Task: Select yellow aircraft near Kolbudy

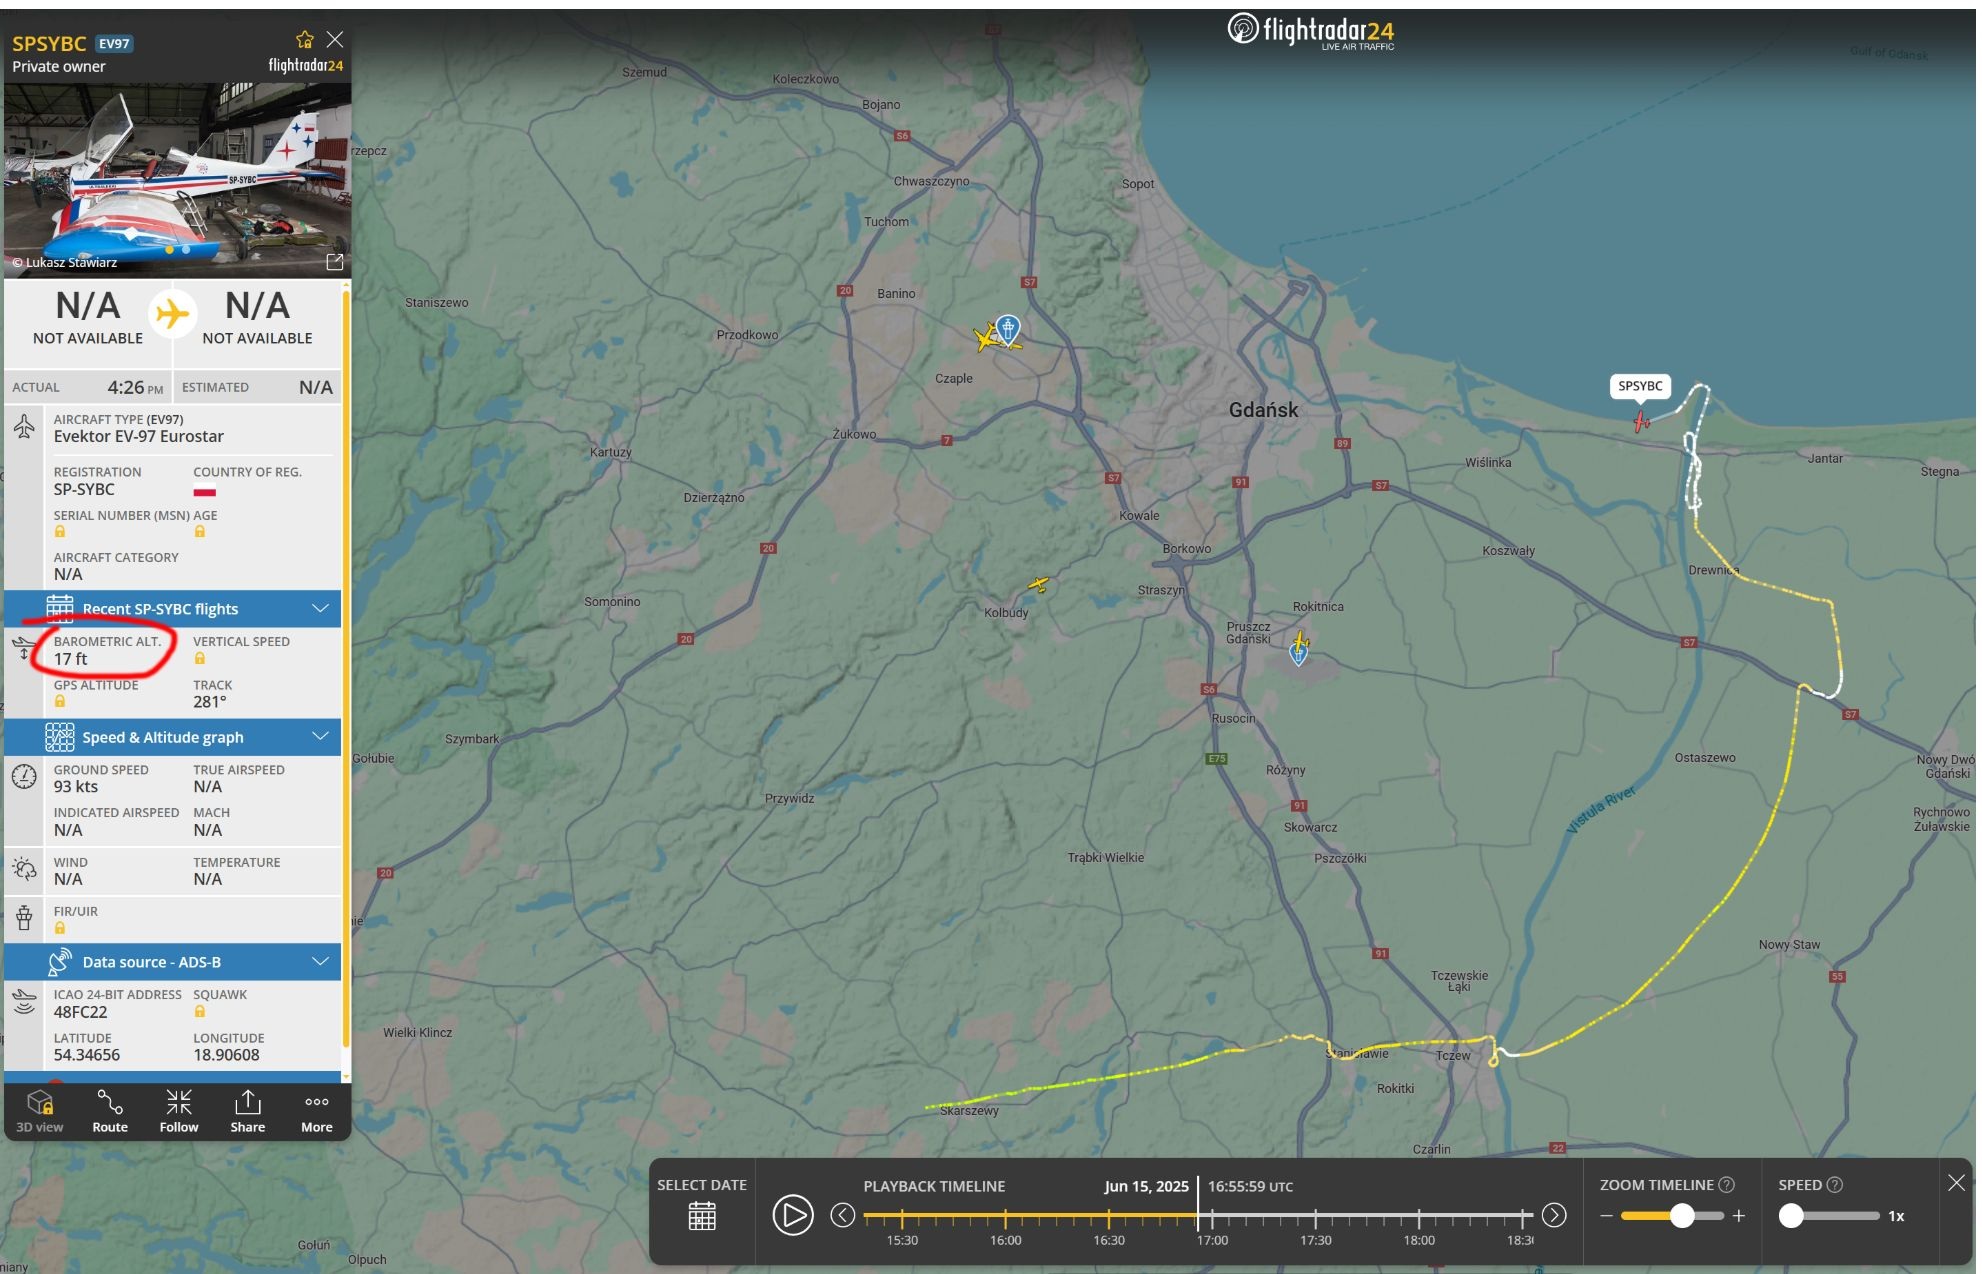Action: pos(1039,584)
